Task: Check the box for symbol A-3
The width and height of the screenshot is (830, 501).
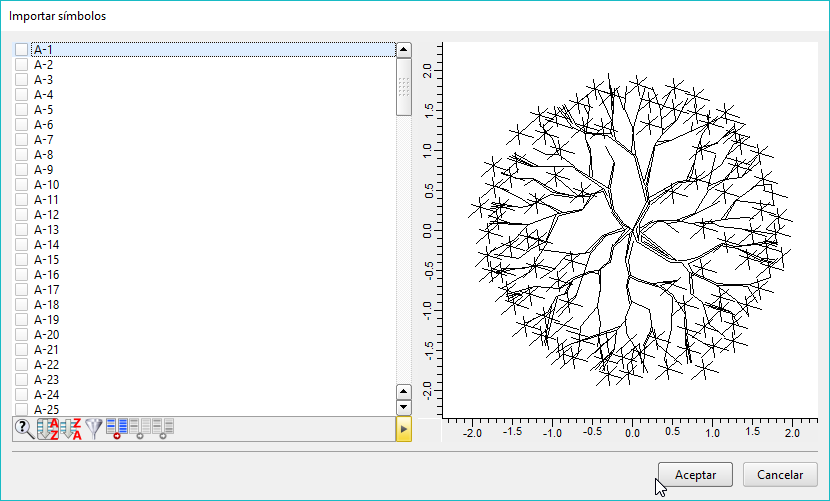Action: (21, 79)
